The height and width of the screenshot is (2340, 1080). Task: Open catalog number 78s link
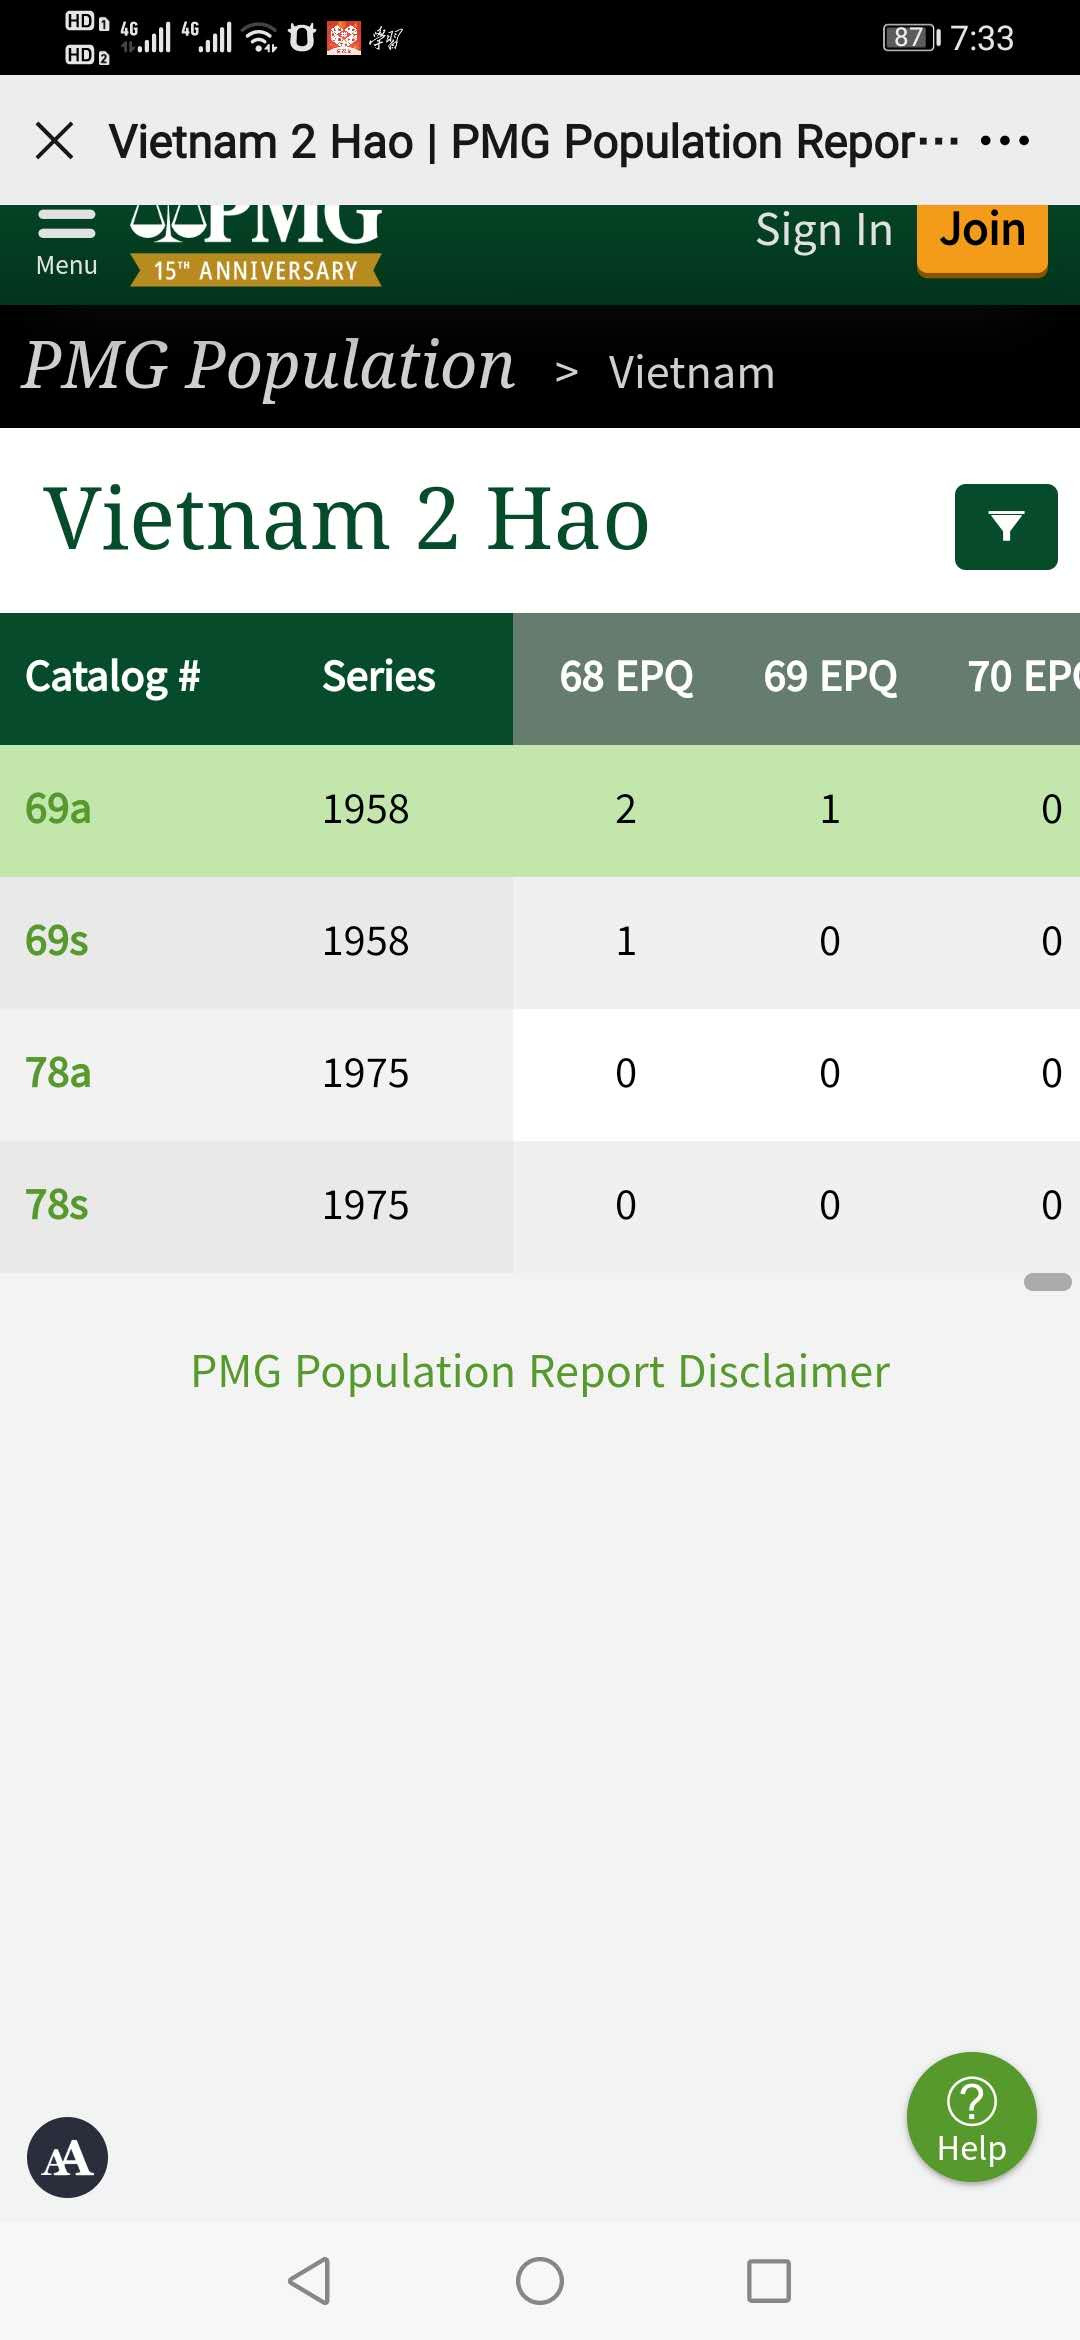57,1205
